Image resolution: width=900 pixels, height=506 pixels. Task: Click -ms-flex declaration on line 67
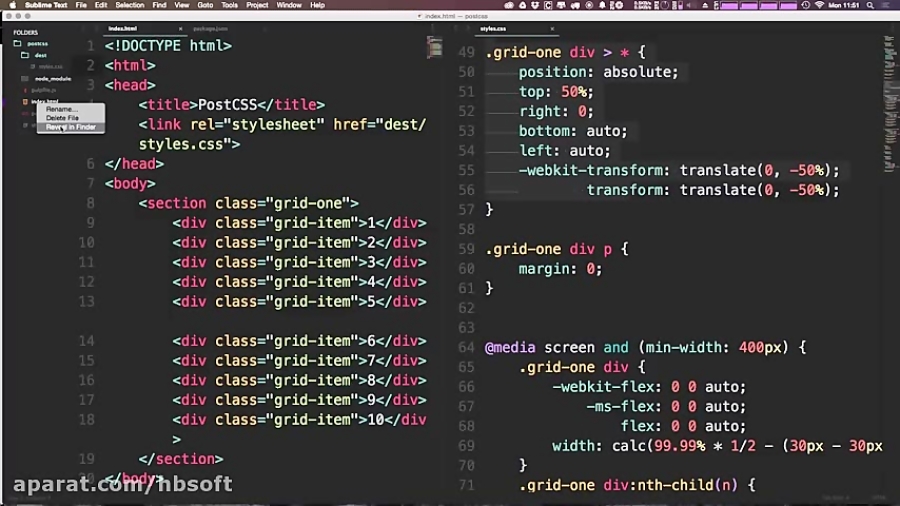666,407
